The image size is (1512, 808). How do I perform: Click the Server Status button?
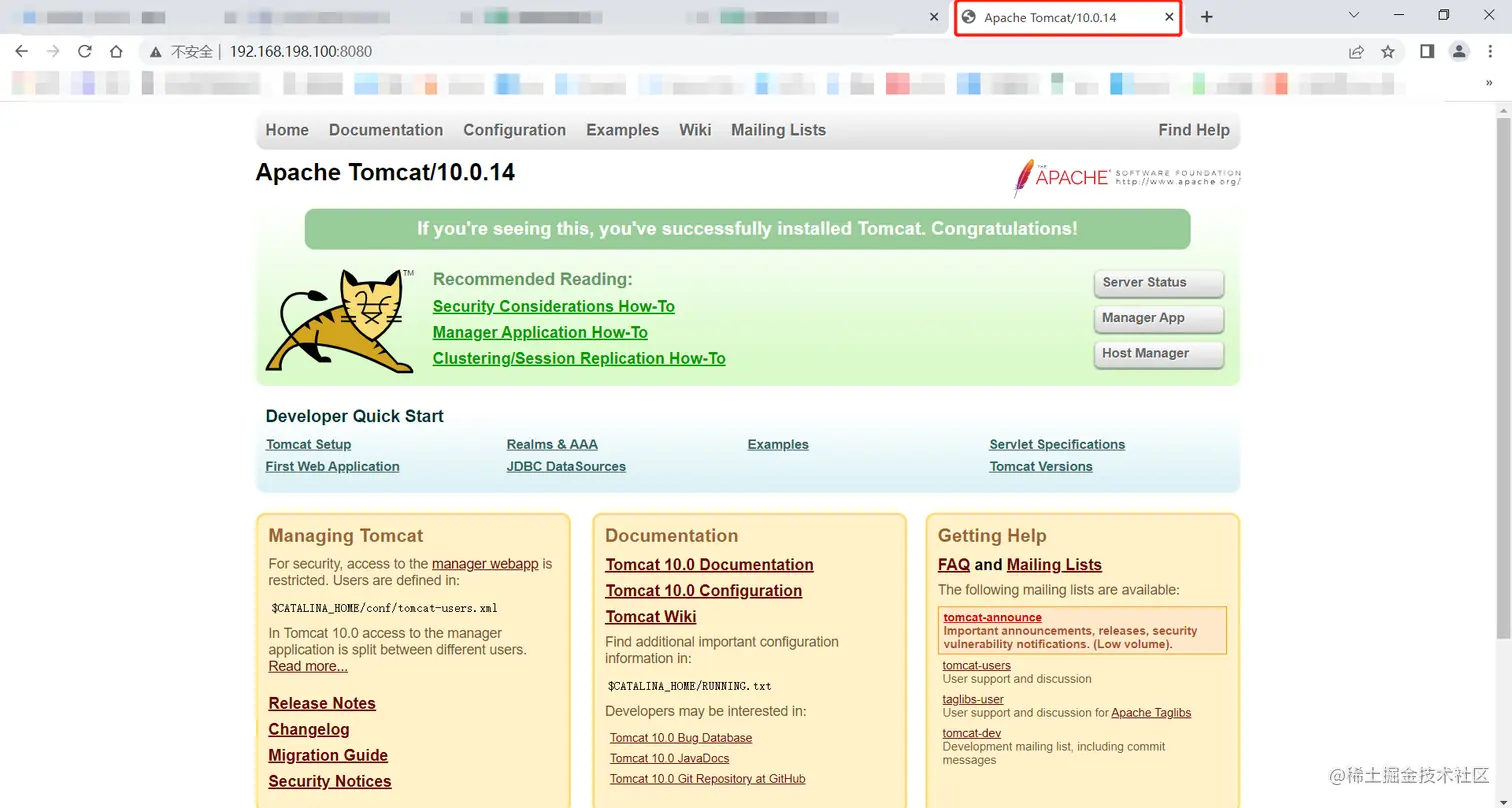coord(1159,283)
